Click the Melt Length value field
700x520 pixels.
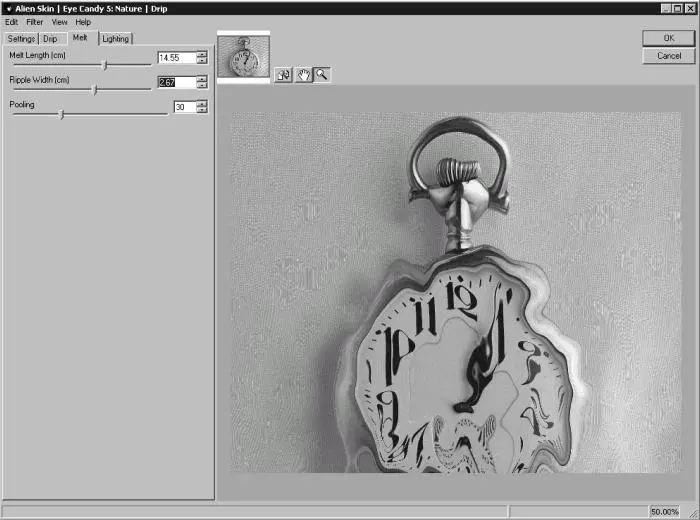(177, 58)
